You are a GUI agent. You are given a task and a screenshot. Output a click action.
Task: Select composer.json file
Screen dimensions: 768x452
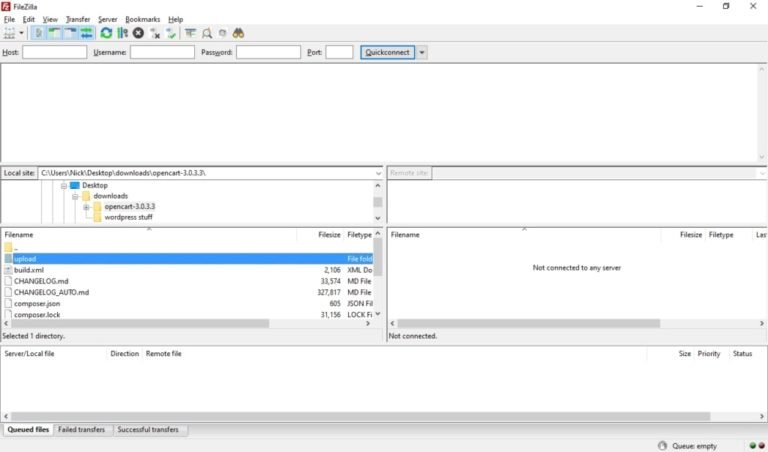coord(188,304)
